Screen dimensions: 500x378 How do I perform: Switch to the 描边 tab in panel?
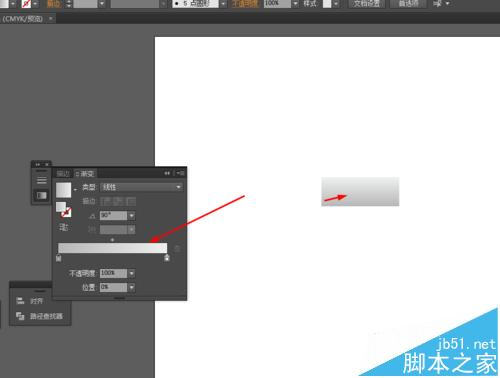(x=63, y=173)
